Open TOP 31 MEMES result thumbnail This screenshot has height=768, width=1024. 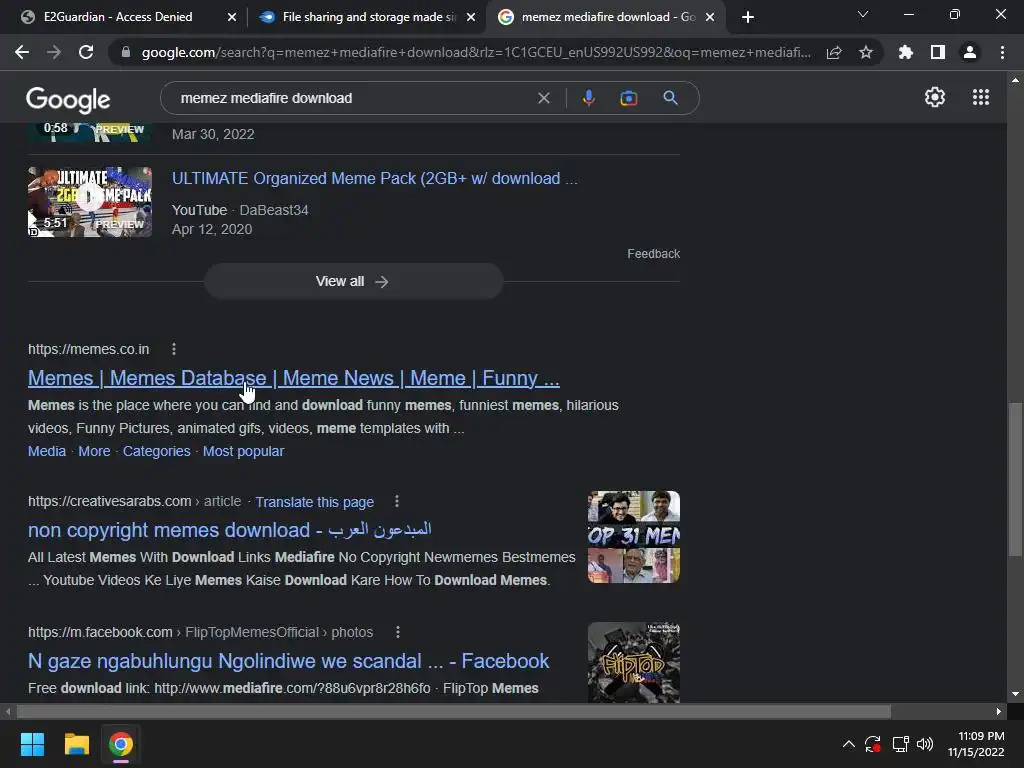633,537
